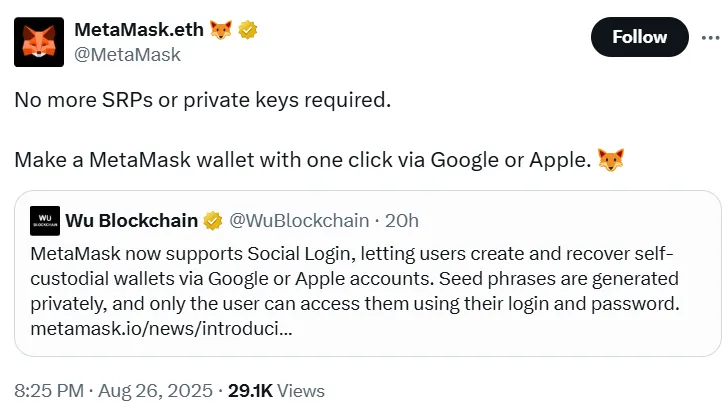The height and width of the screenshot is (420, 725).
Task: Click the 29.1K Views counter
Action: [x=276, y=391]
